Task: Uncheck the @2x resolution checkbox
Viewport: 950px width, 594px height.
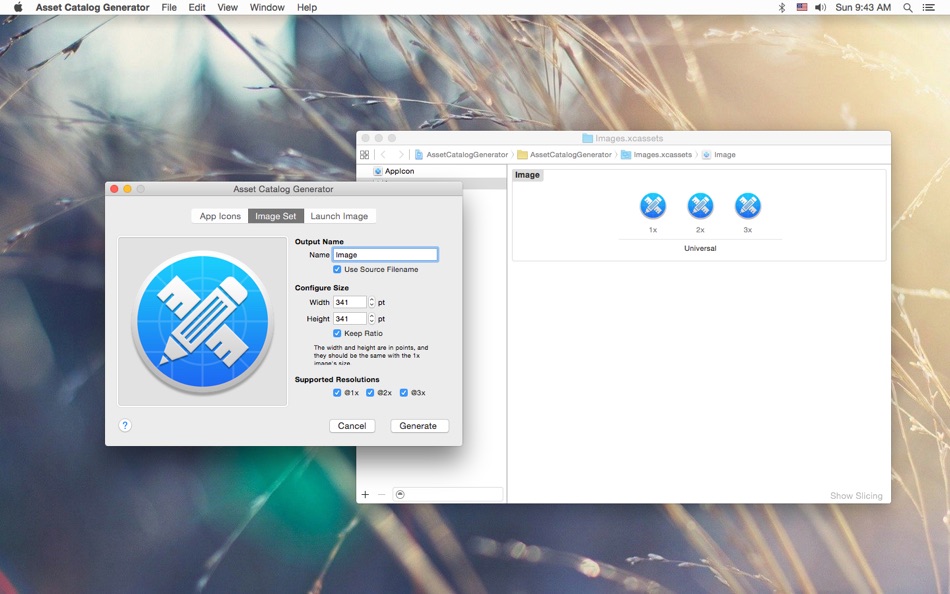Action: pos(370,393)
